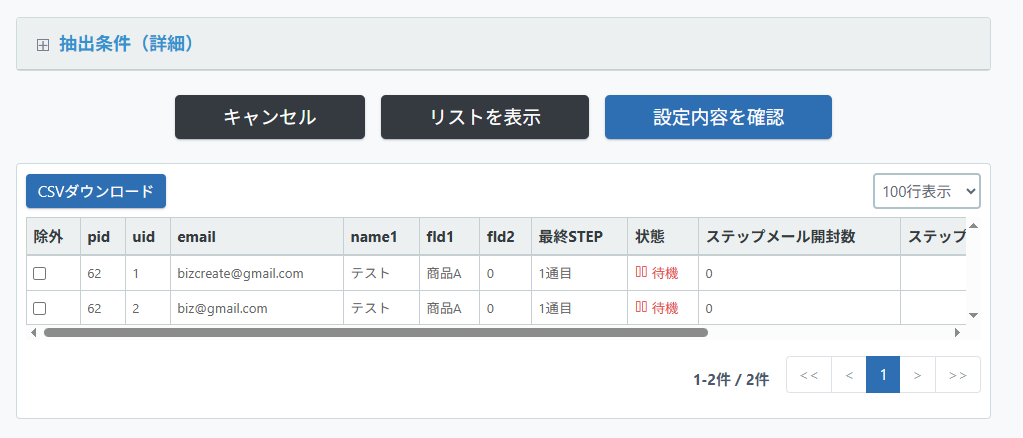Select page 1 in pagination
This screenshot has height=438, width=1023.
point(883,375)
